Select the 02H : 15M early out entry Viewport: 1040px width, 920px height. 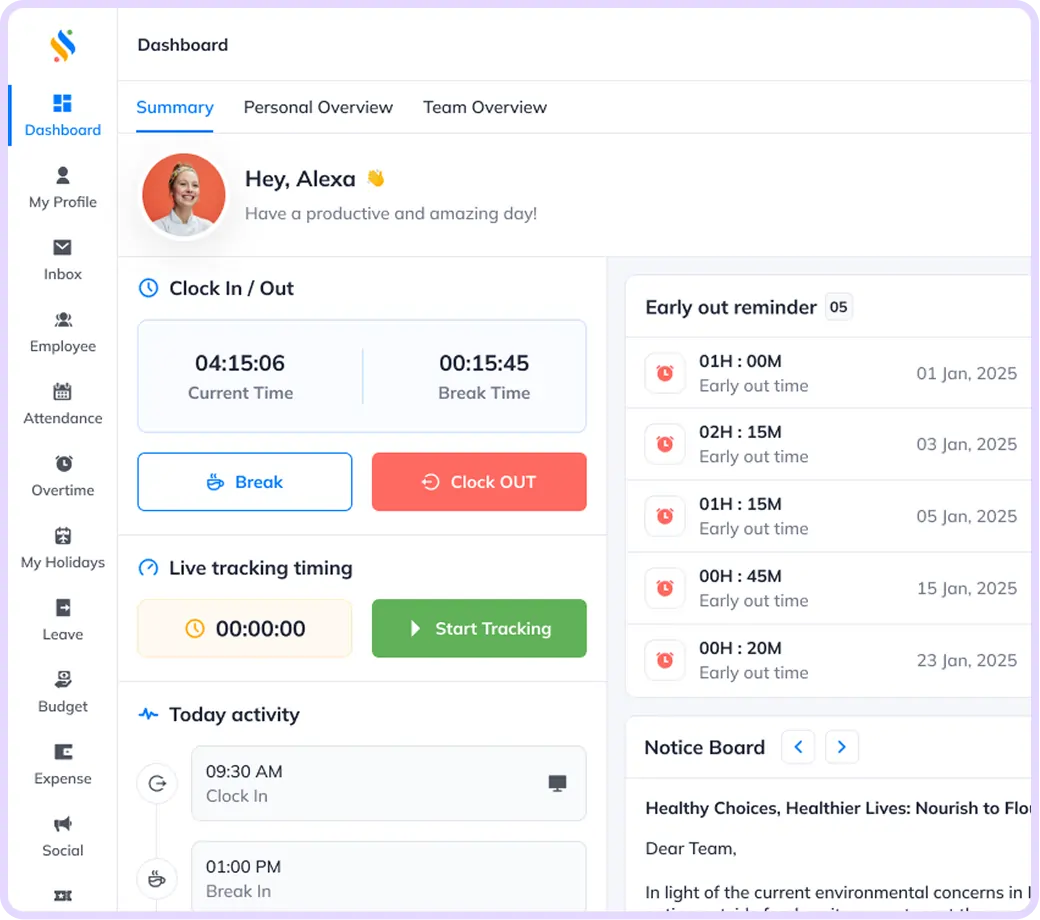pos(828,444)
